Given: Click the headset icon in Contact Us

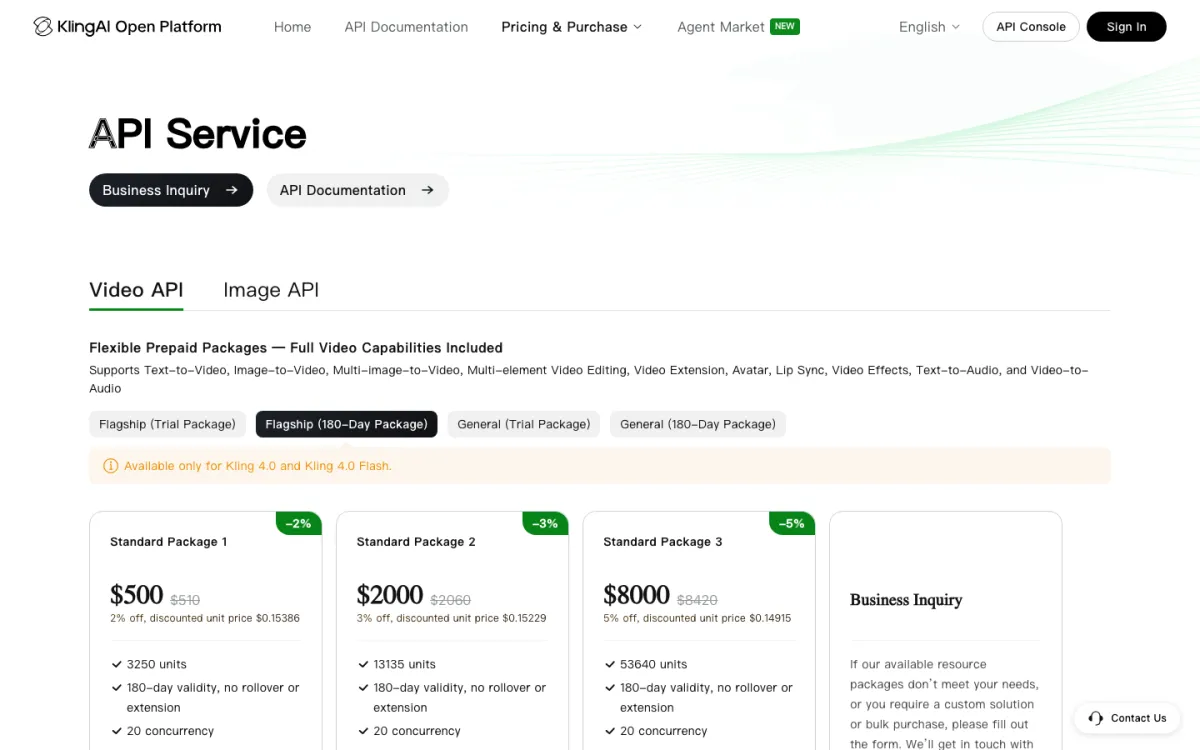Looking at the screenshot, I should click(x=1096, y=718).
